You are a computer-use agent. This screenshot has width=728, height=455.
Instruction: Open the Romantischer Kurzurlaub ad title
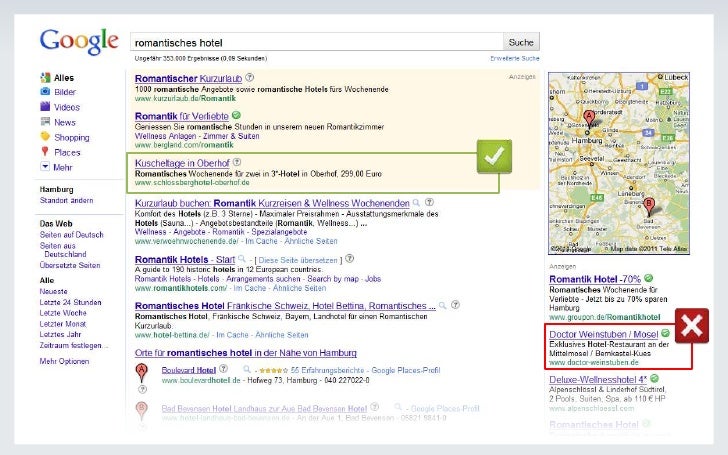coord(188,78)
